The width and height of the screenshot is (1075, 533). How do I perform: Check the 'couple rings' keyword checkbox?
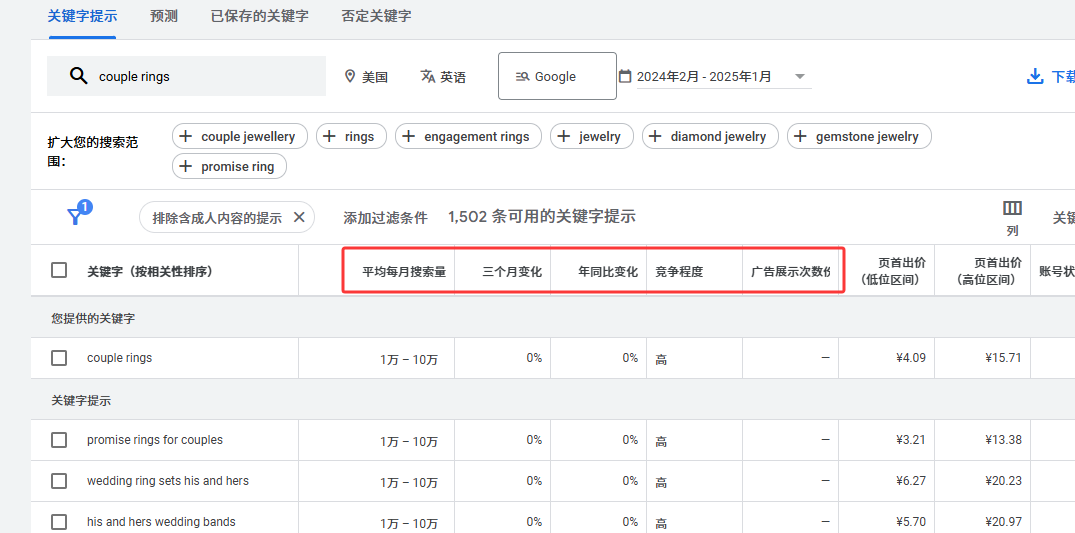[59, 358]
